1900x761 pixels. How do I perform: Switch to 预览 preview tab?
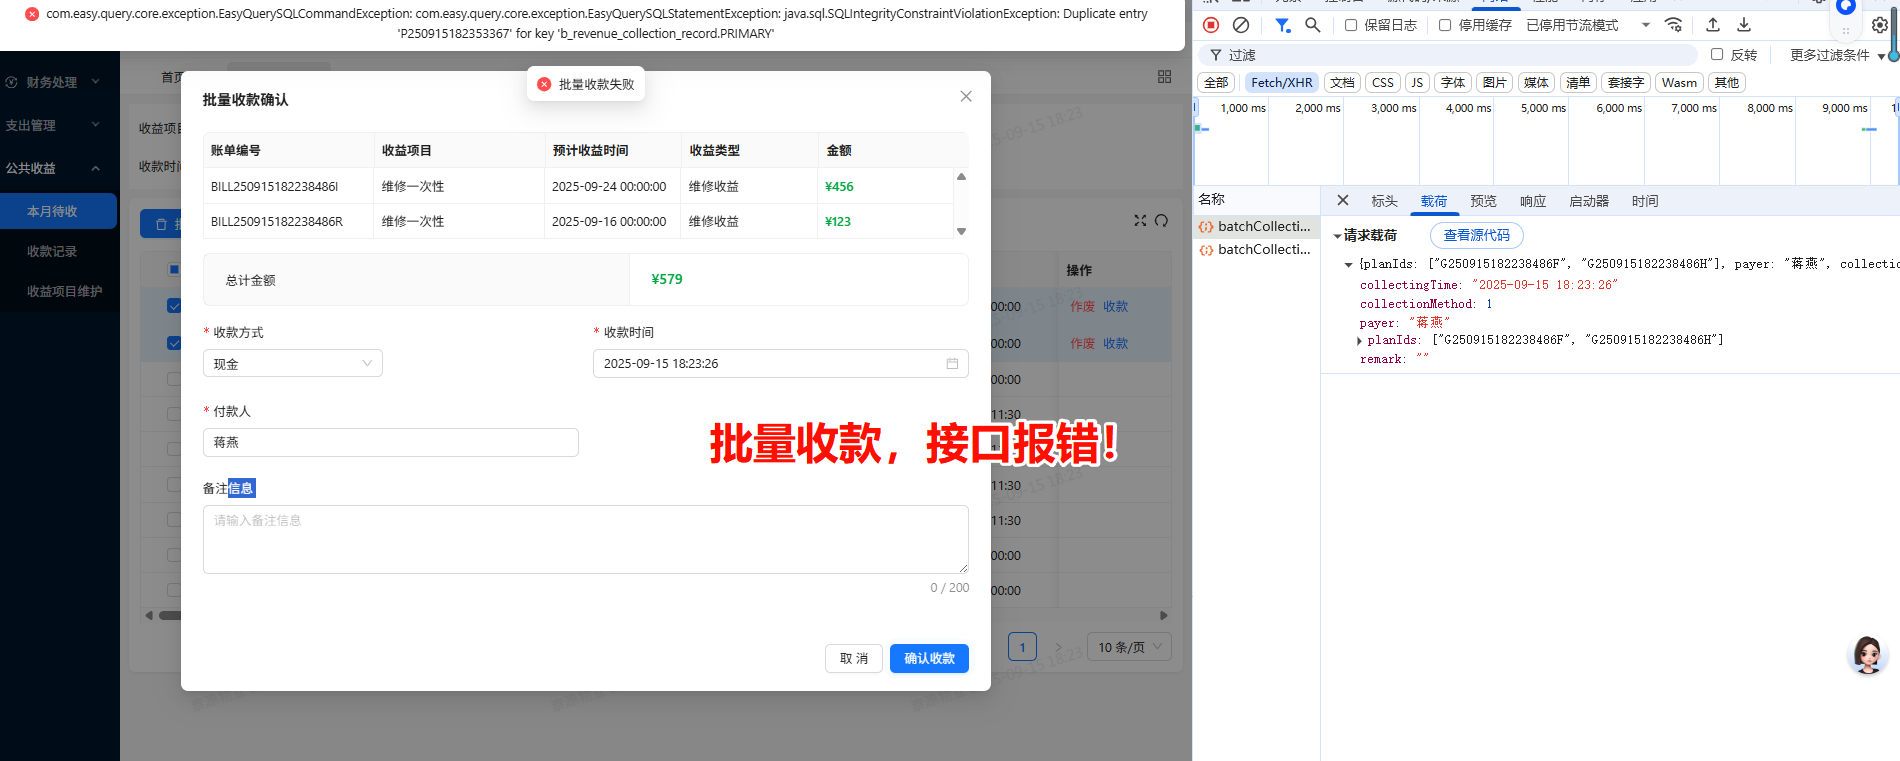1483,201
